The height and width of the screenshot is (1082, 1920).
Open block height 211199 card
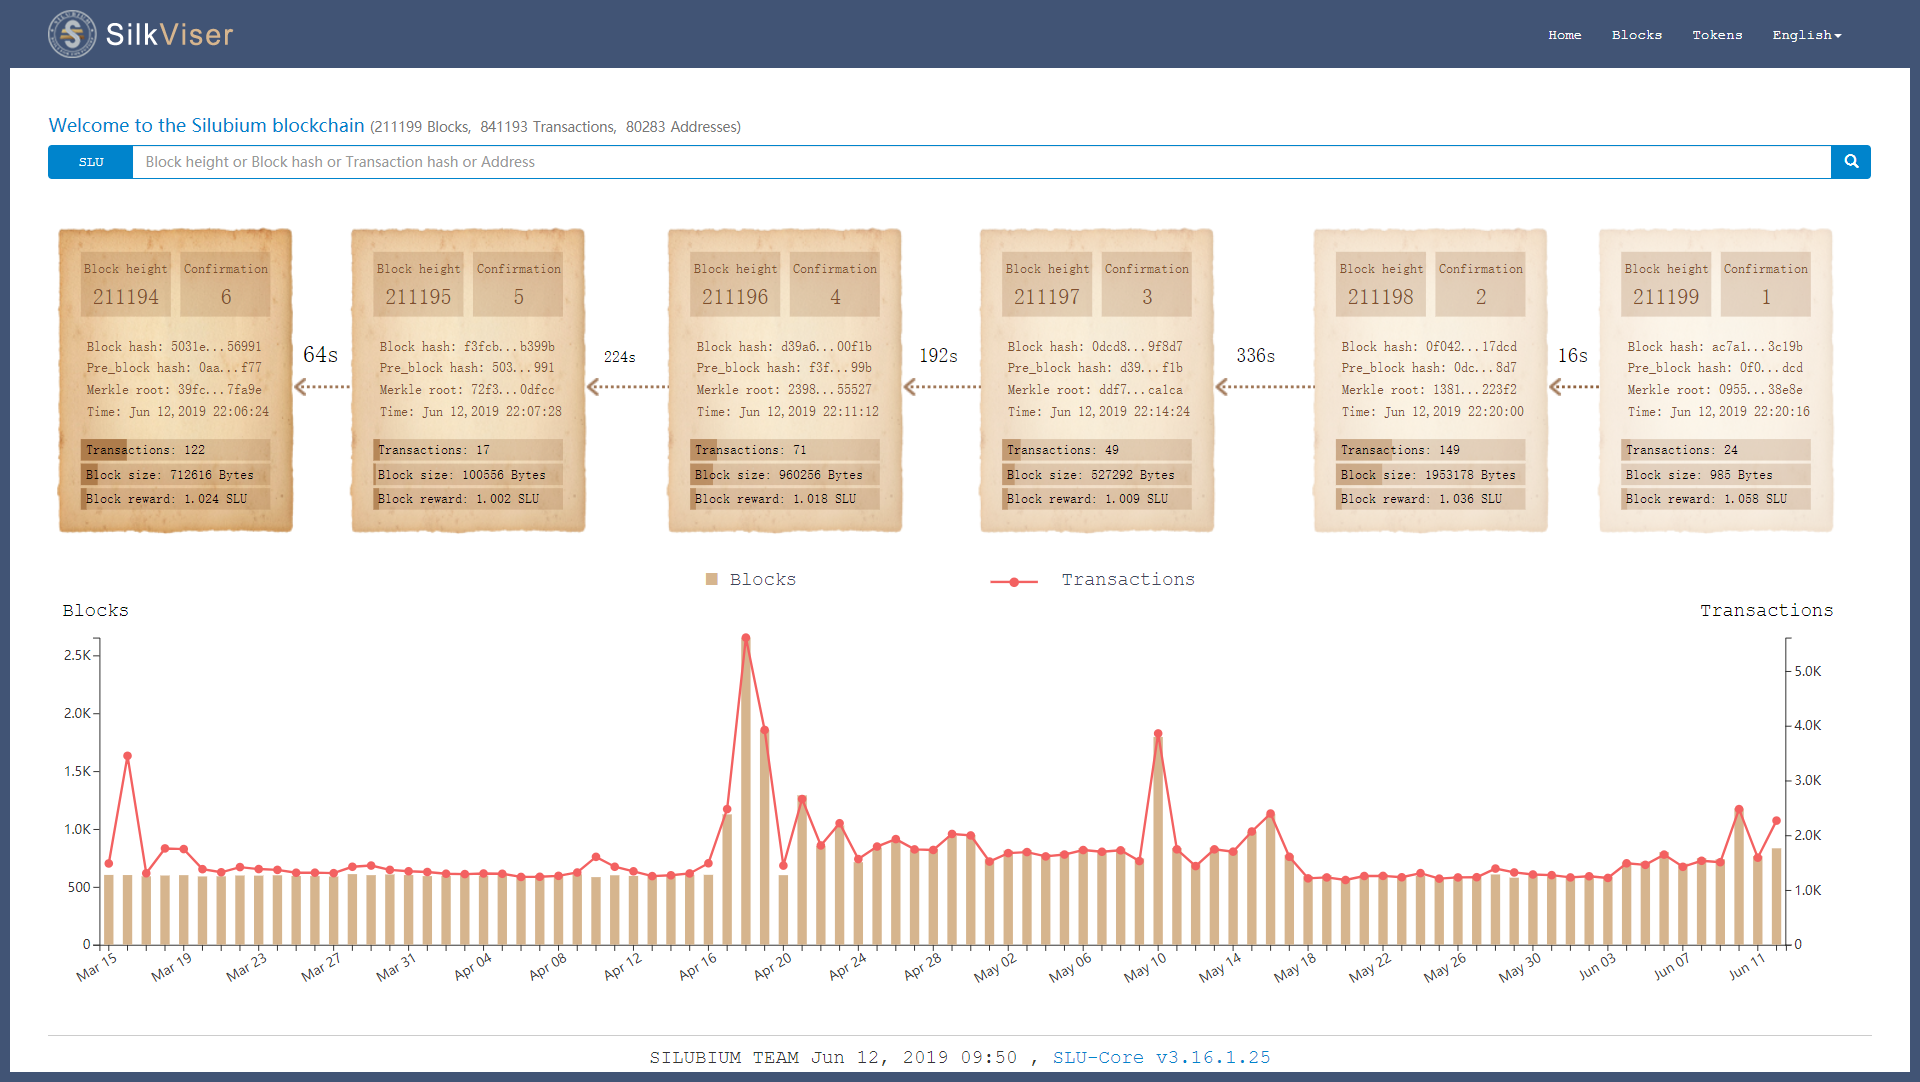[x=1715, y=380]
